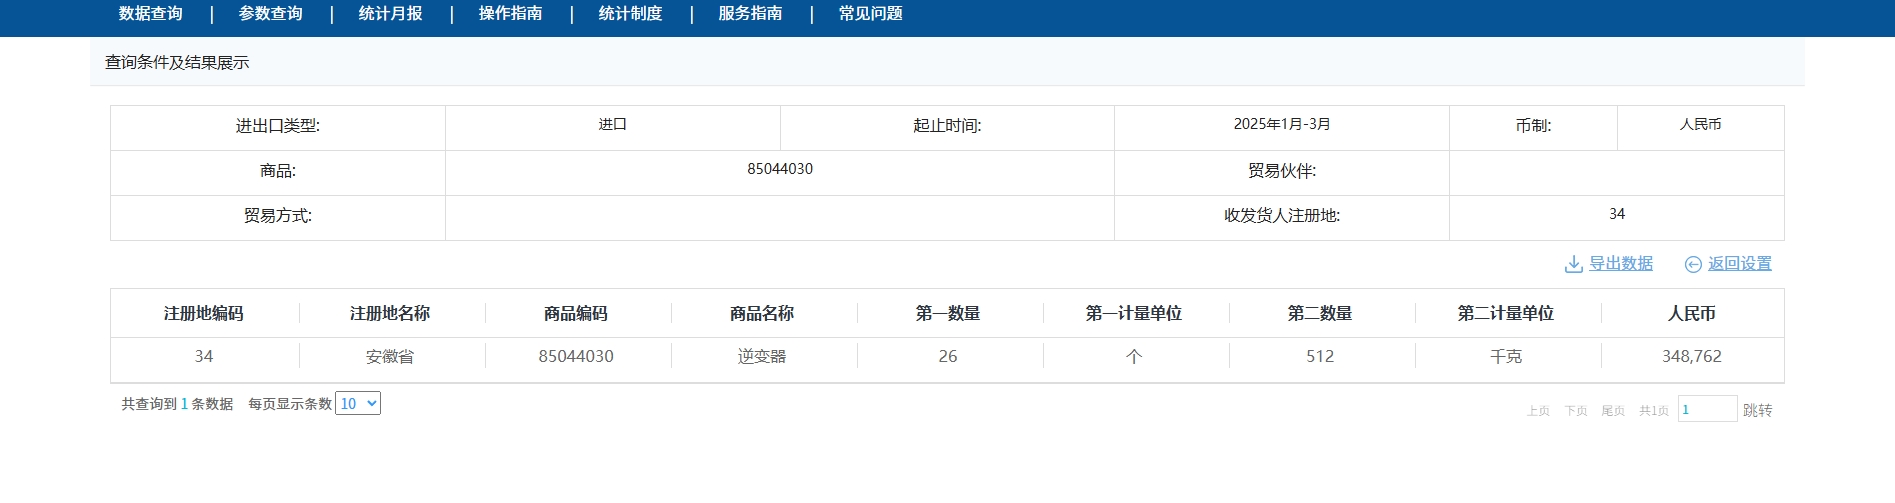The image size is (1895, 503).
Task: Click the 贸易方式 label
Action: [278, 215]
